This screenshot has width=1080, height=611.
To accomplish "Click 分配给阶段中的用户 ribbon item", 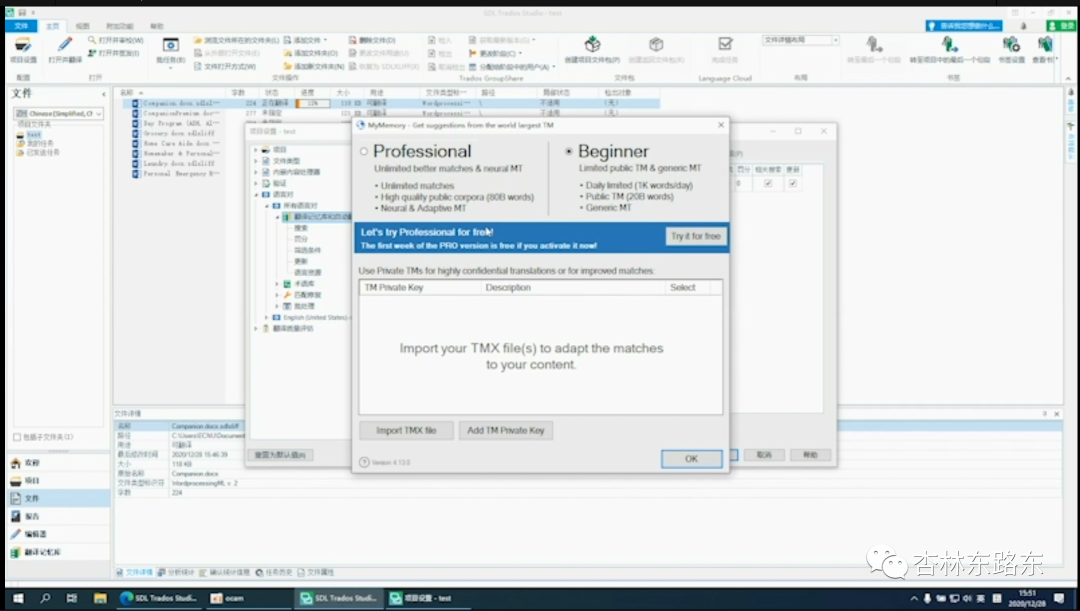I will coord(512,67).
